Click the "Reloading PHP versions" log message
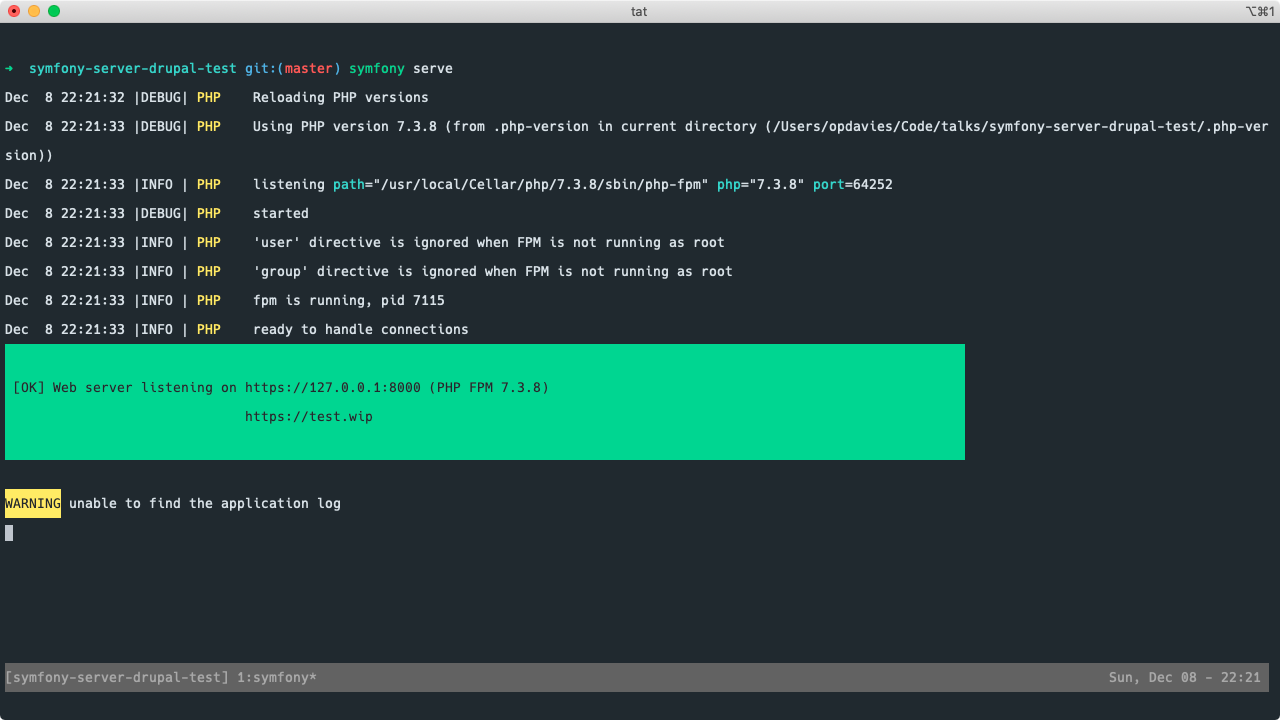Screen dimensions: 1280x720 (341, 98)
